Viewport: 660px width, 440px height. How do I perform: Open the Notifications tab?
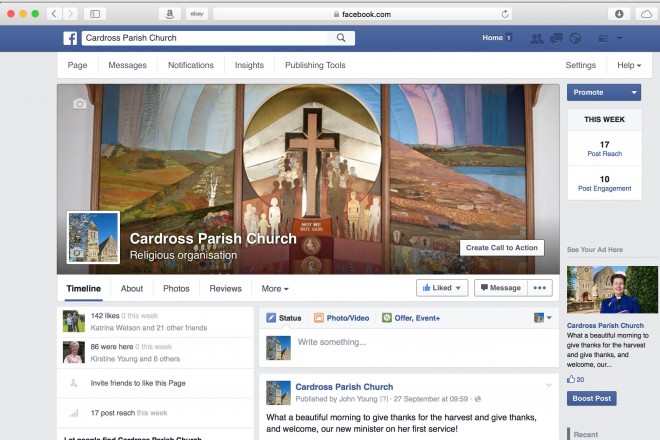pyautogui.click(x=191, y=65)
